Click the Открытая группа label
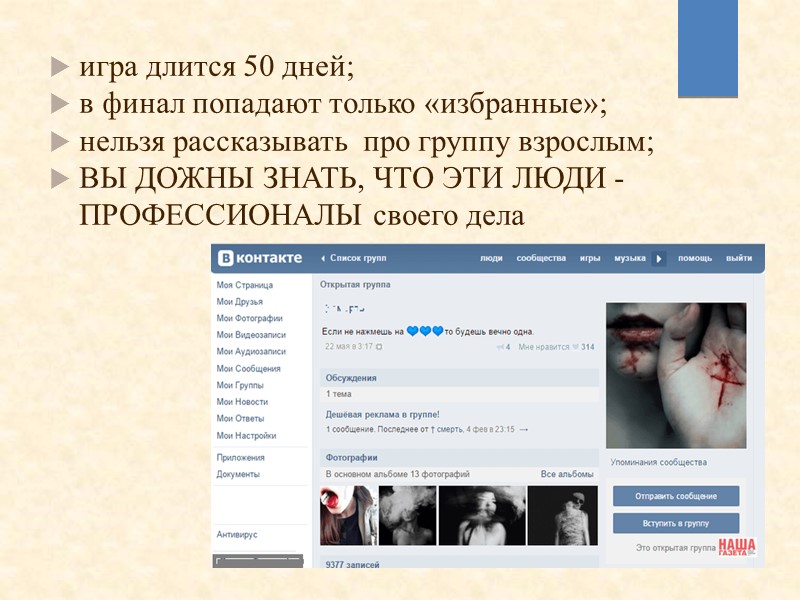Viewport: 800px width, 600px height. click(x=355, y=285)
